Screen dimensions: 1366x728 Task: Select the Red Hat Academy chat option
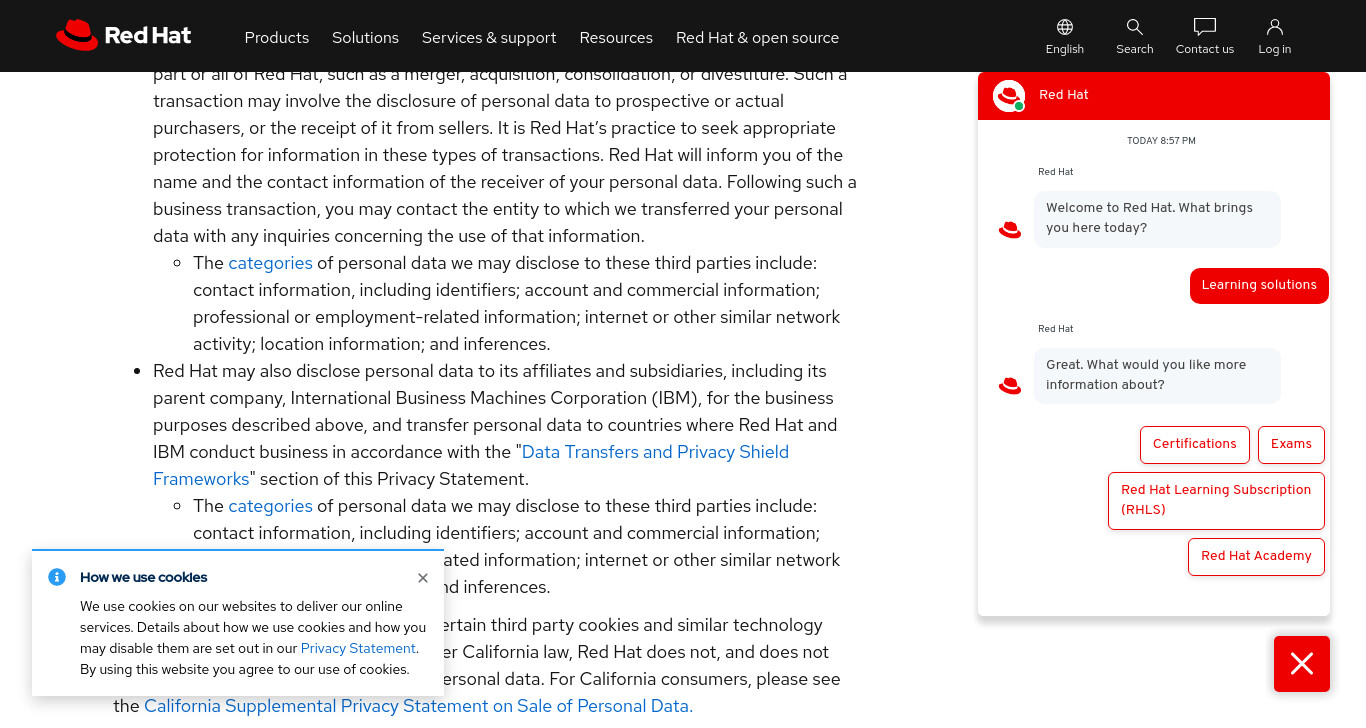pos(1256,556)
